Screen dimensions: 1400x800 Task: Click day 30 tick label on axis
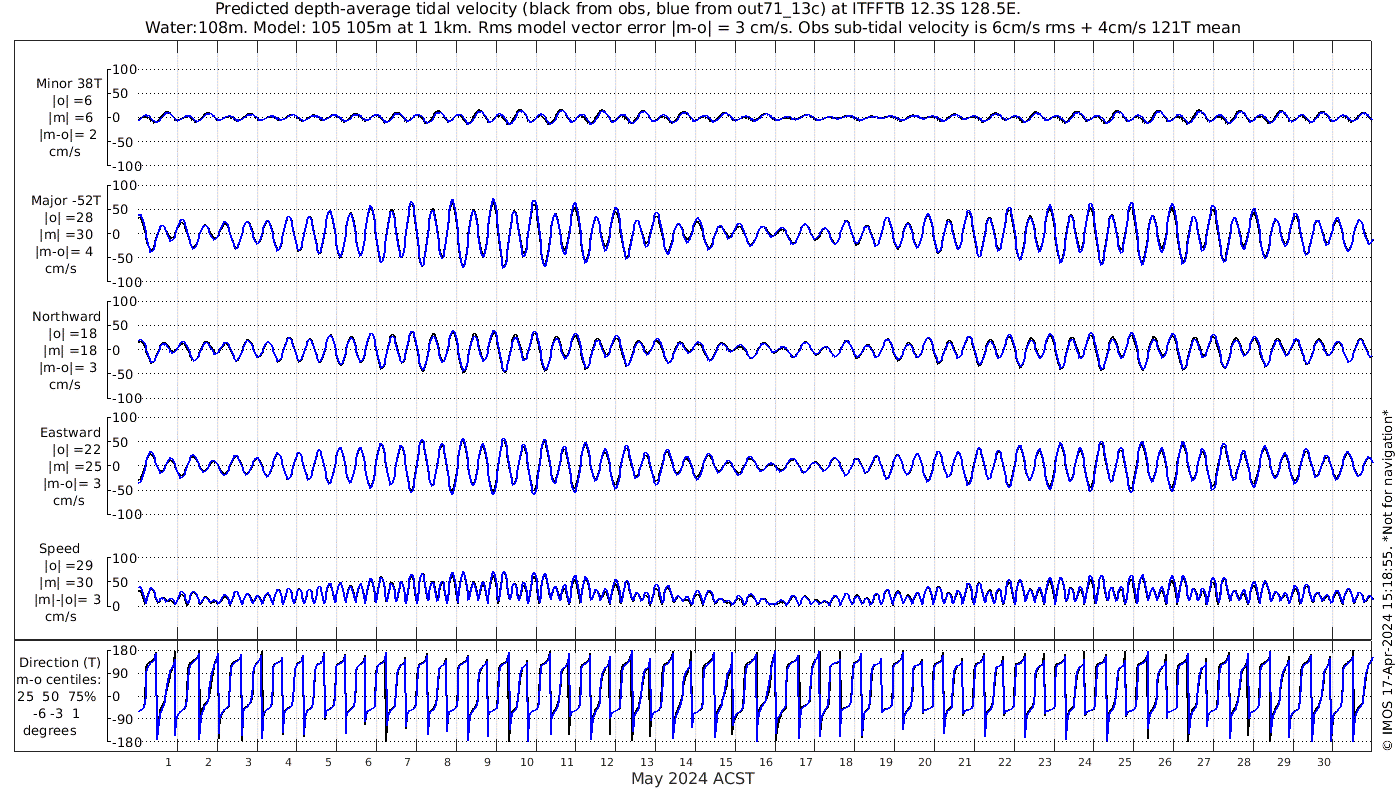(x=1324, y=762)
